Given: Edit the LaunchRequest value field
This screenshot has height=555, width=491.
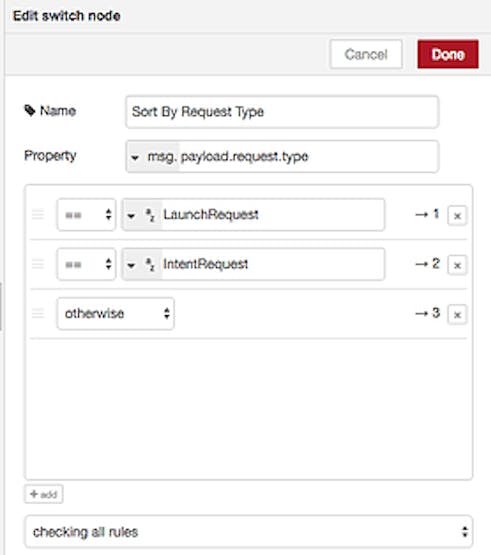Looking at the screenshot, I should 273,215.
